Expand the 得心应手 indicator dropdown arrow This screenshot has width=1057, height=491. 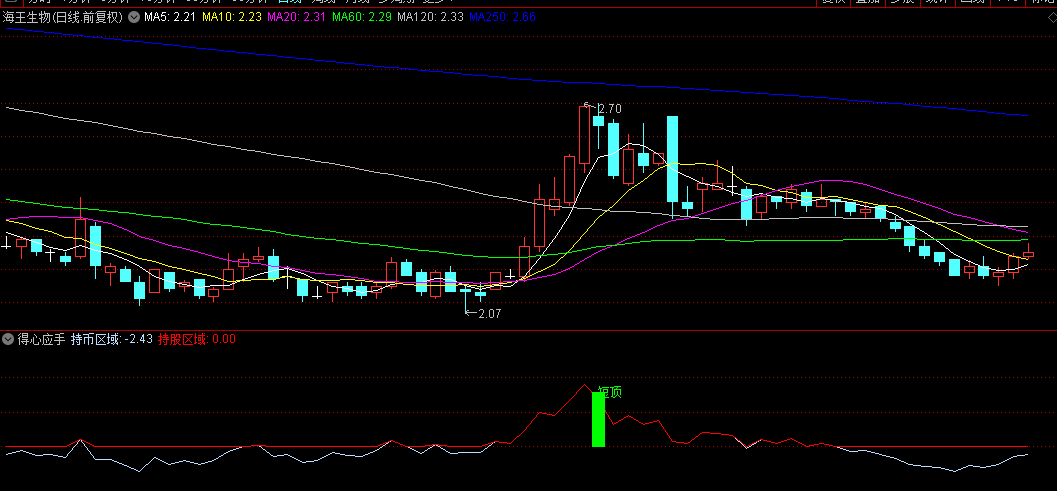pos(8,339)
